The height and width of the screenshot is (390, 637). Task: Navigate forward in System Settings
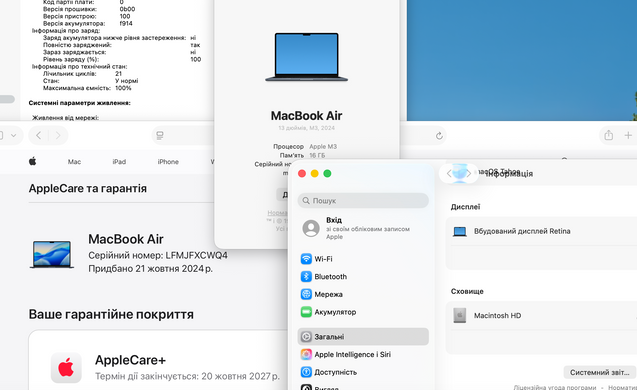(x=468, y=173)
